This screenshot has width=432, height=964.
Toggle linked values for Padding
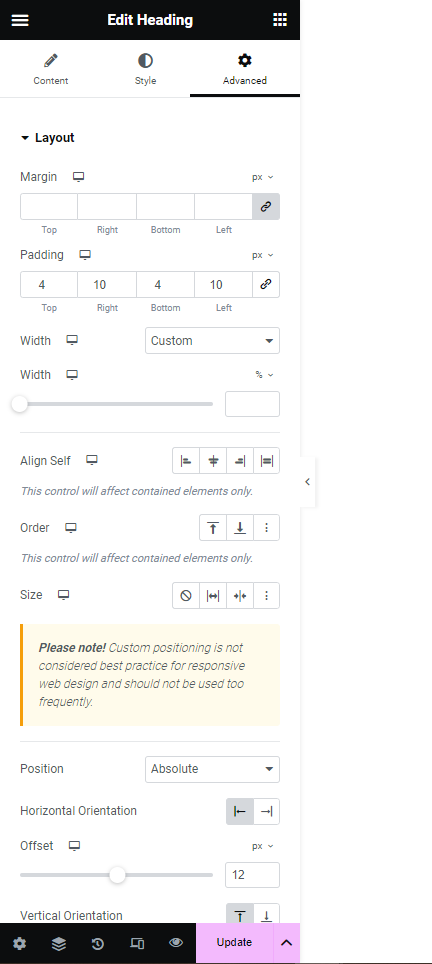pyautogui.click(x=266, y=285)
